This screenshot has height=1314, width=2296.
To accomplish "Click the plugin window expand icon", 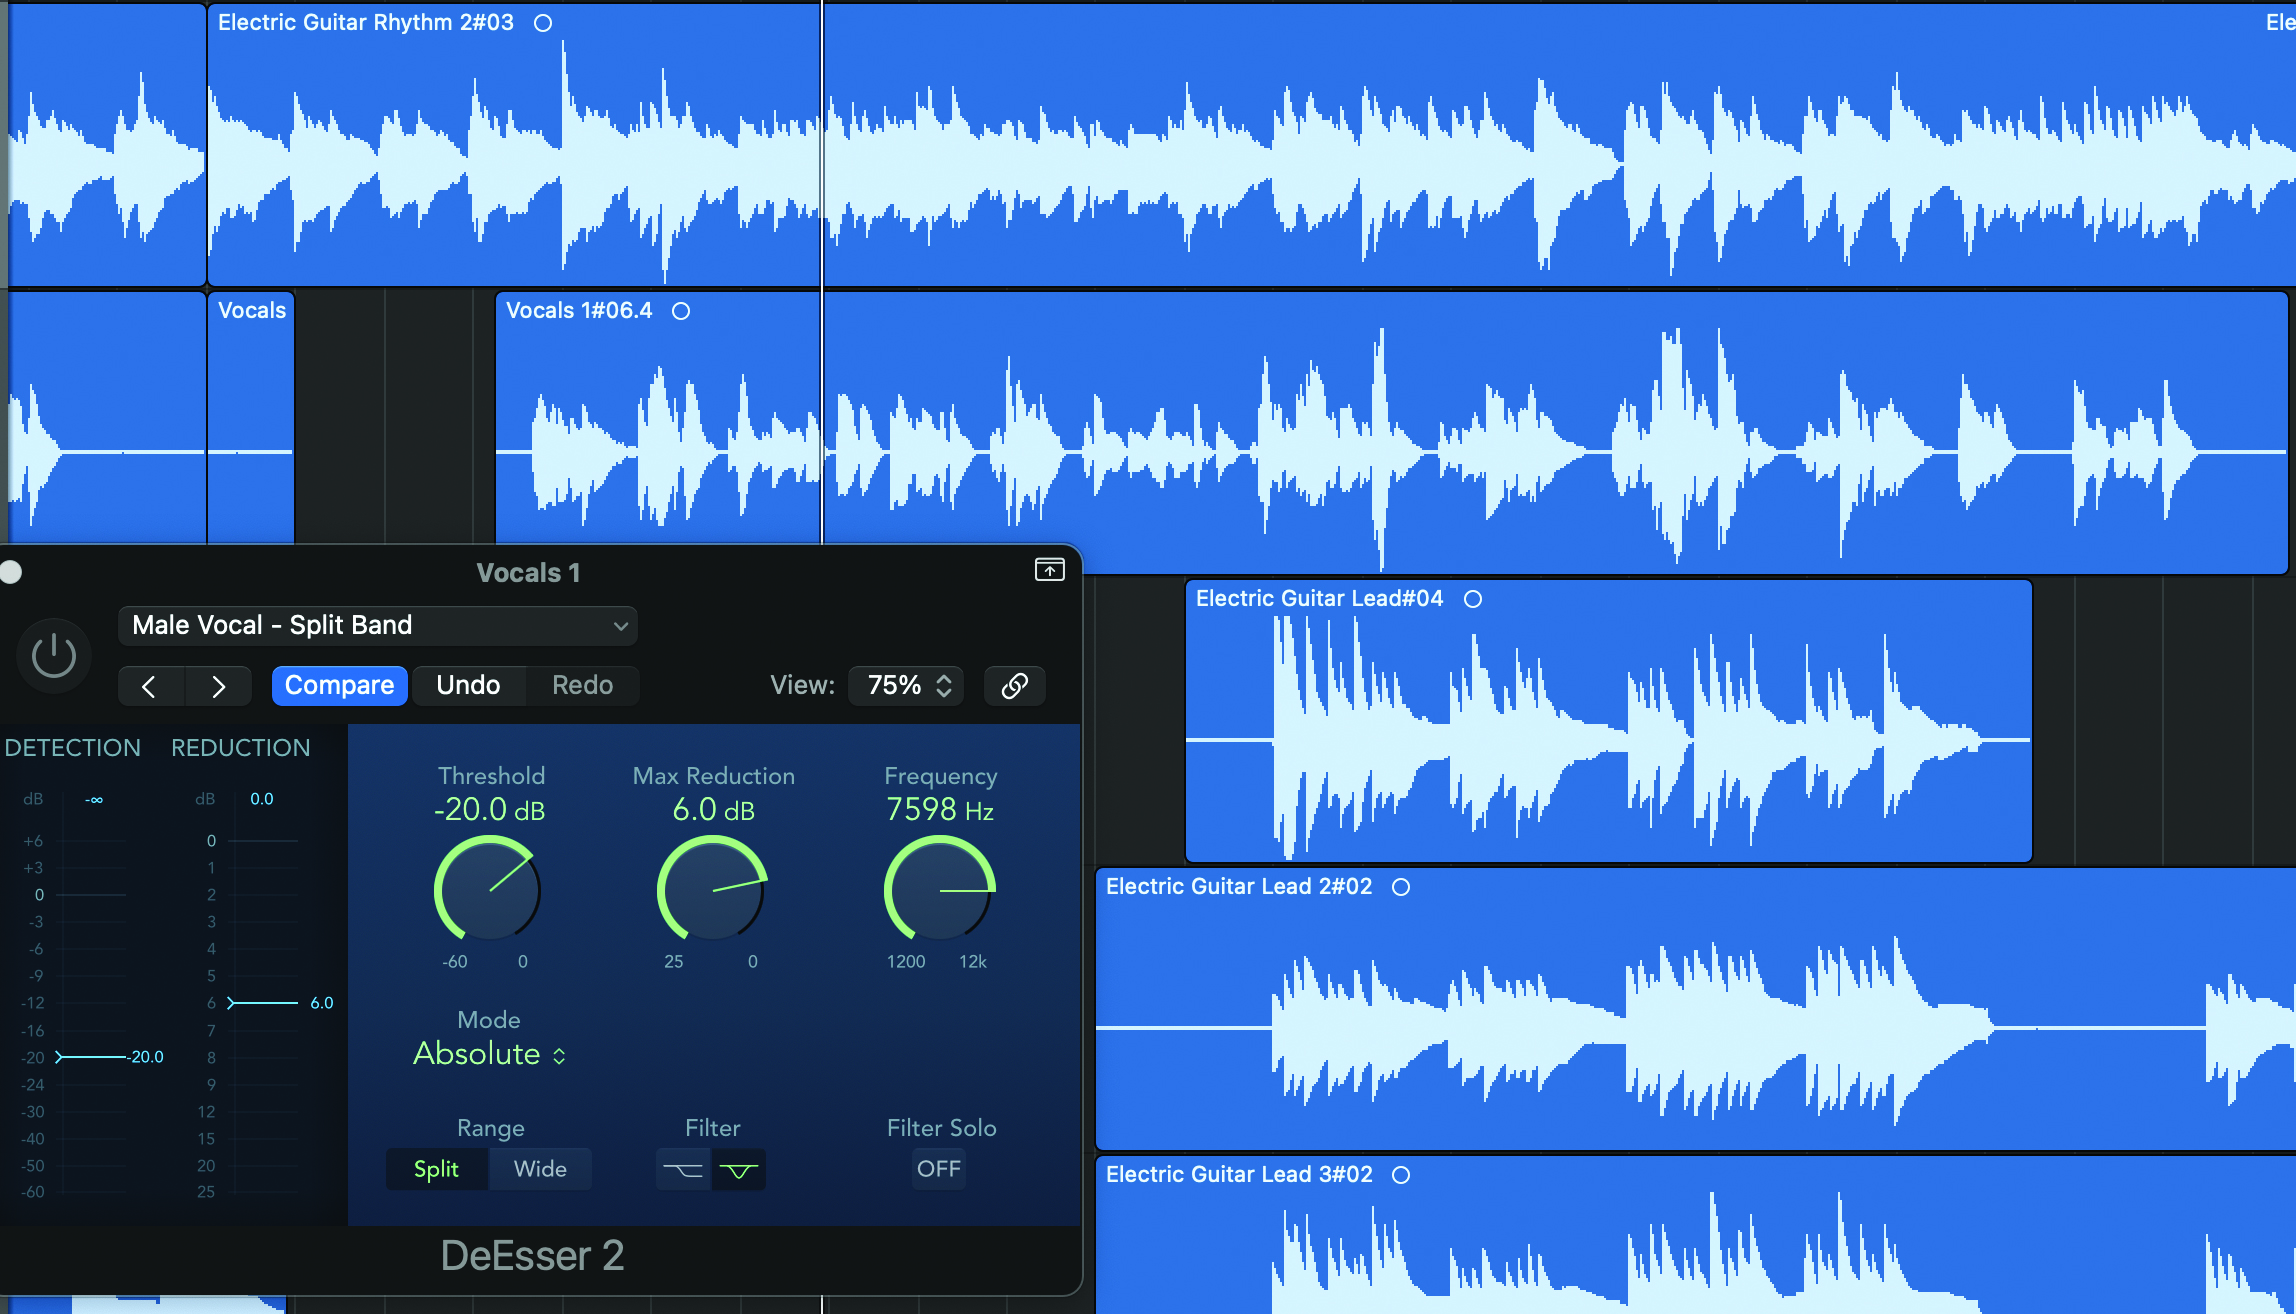I will pyautogui.click(x=1049, y=570).
